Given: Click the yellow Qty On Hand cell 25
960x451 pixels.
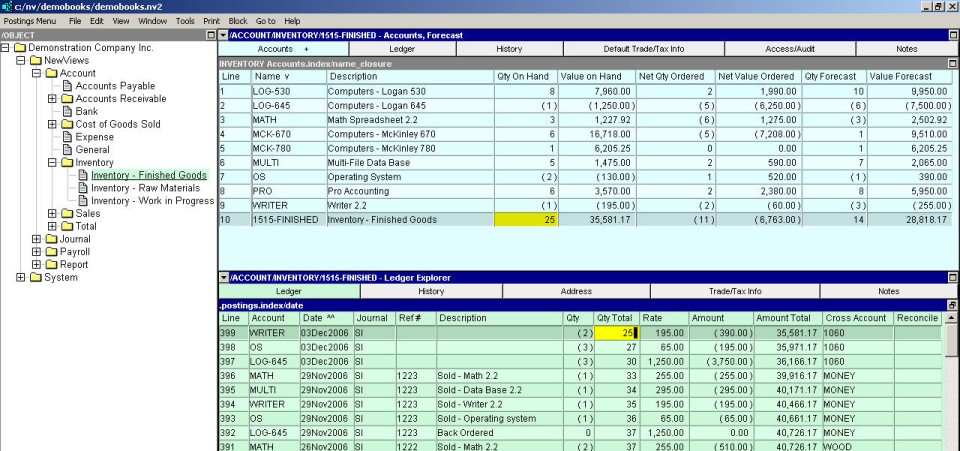Looking at the screenshot, I should point(525,219).
